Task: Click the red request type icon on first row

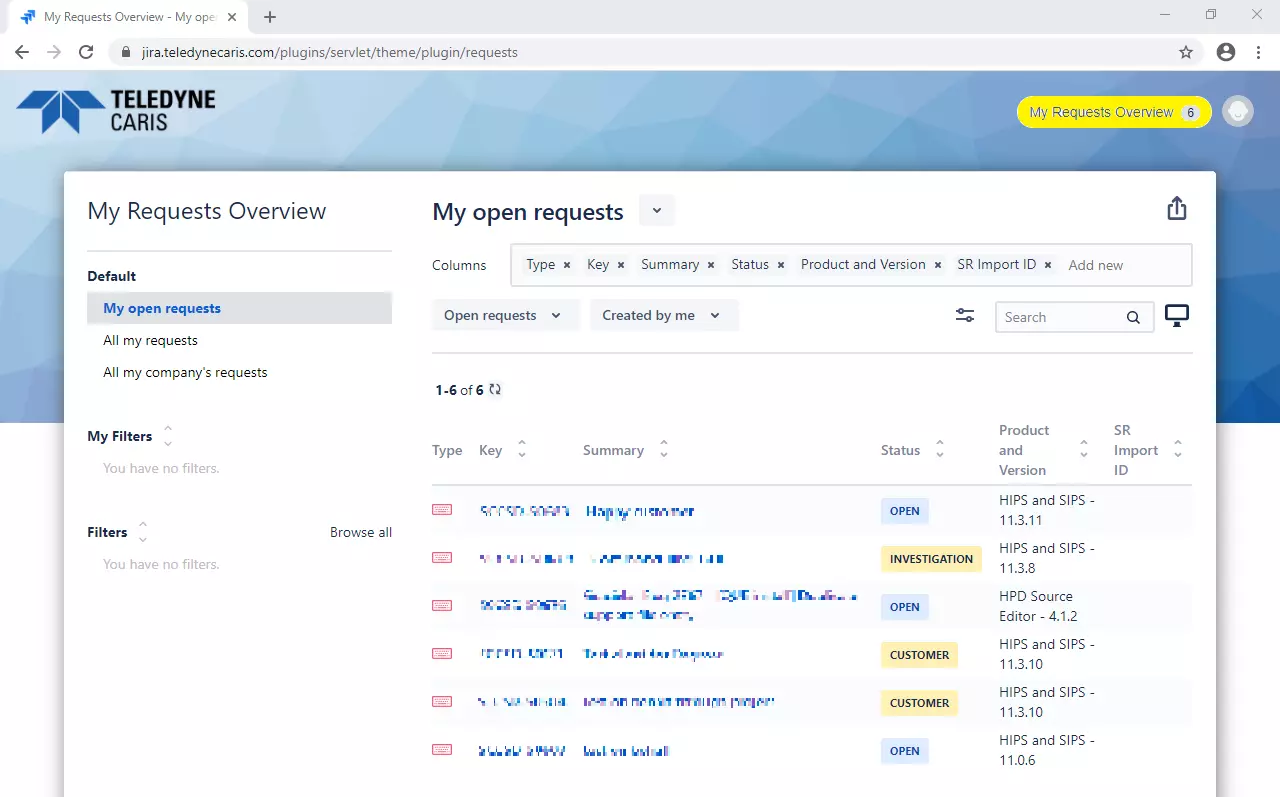Action: [441, 509]
